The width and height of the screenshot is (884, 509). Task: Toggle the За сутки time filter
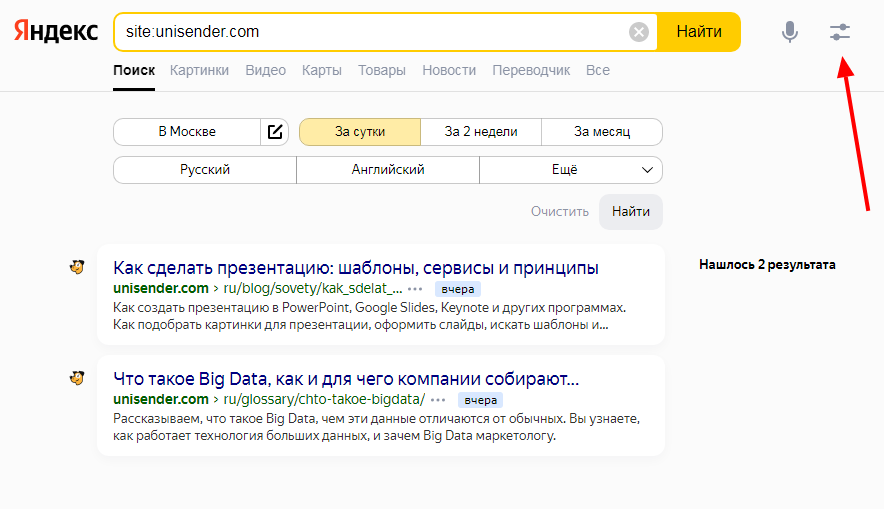click(x=360, y=132)
